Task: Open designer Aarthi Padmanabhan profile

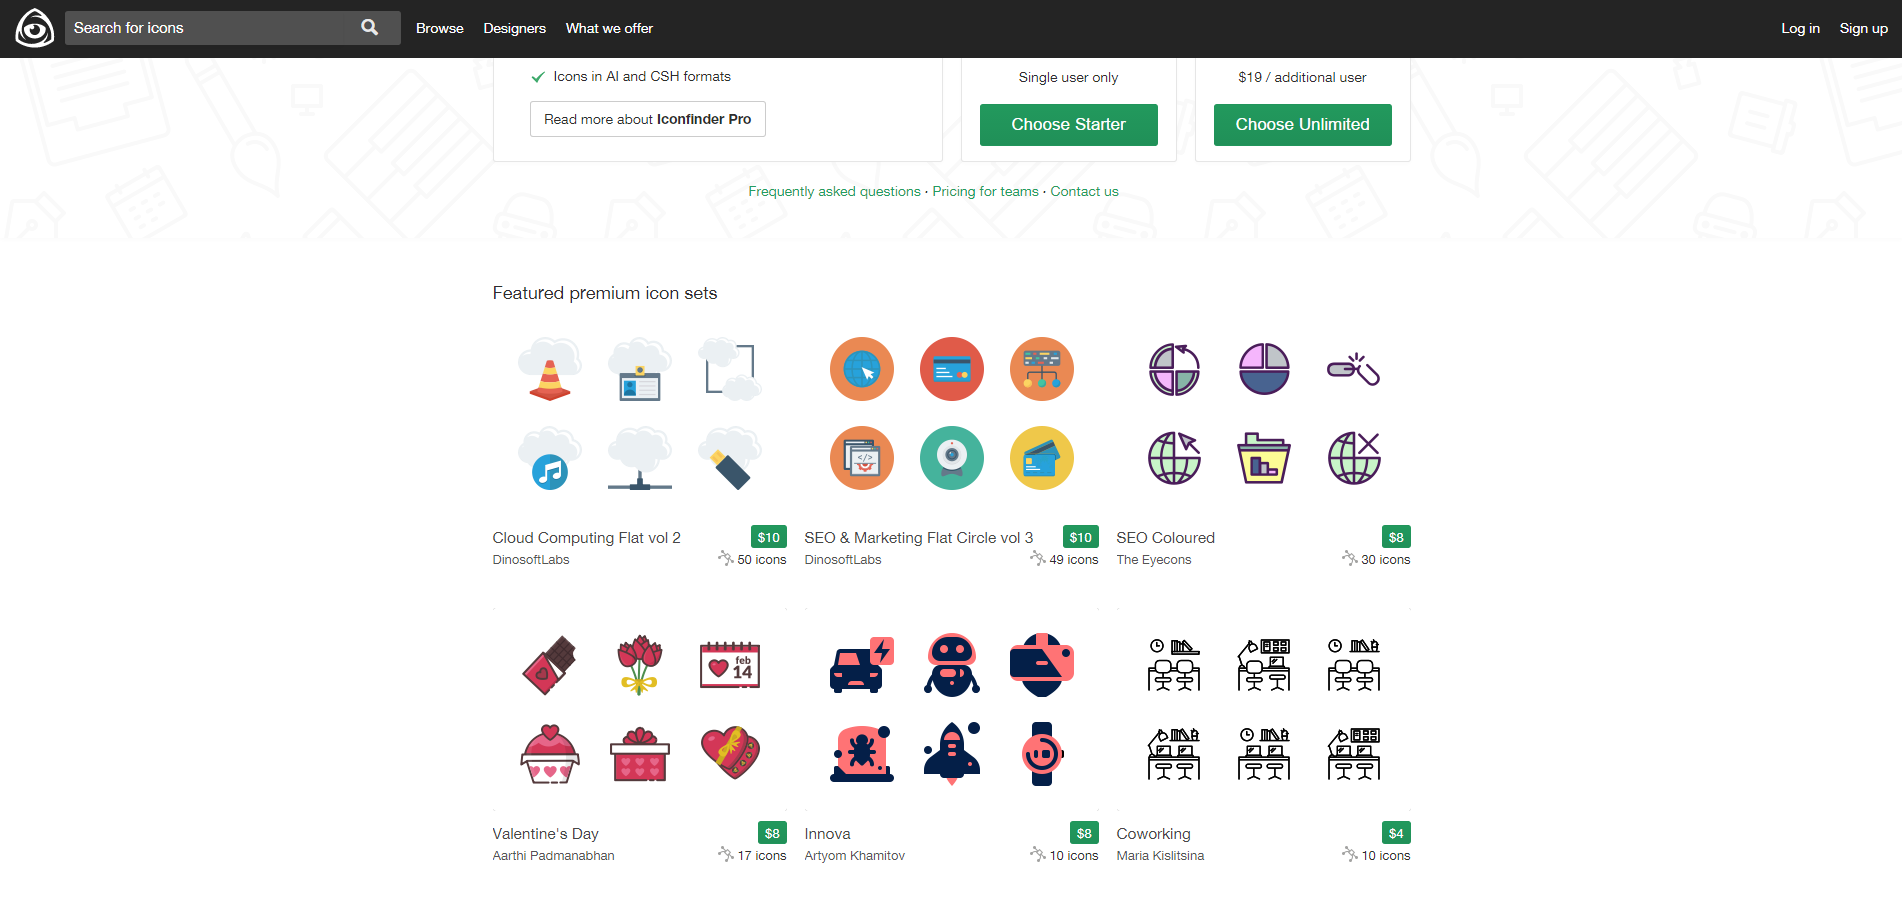Action: tap(553, 856)
